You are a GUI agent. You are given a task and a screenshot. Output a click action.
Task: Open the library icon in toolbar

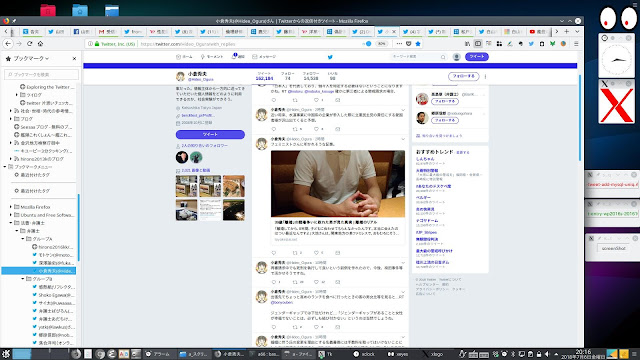pyautogui.click(x=467, y=44)
